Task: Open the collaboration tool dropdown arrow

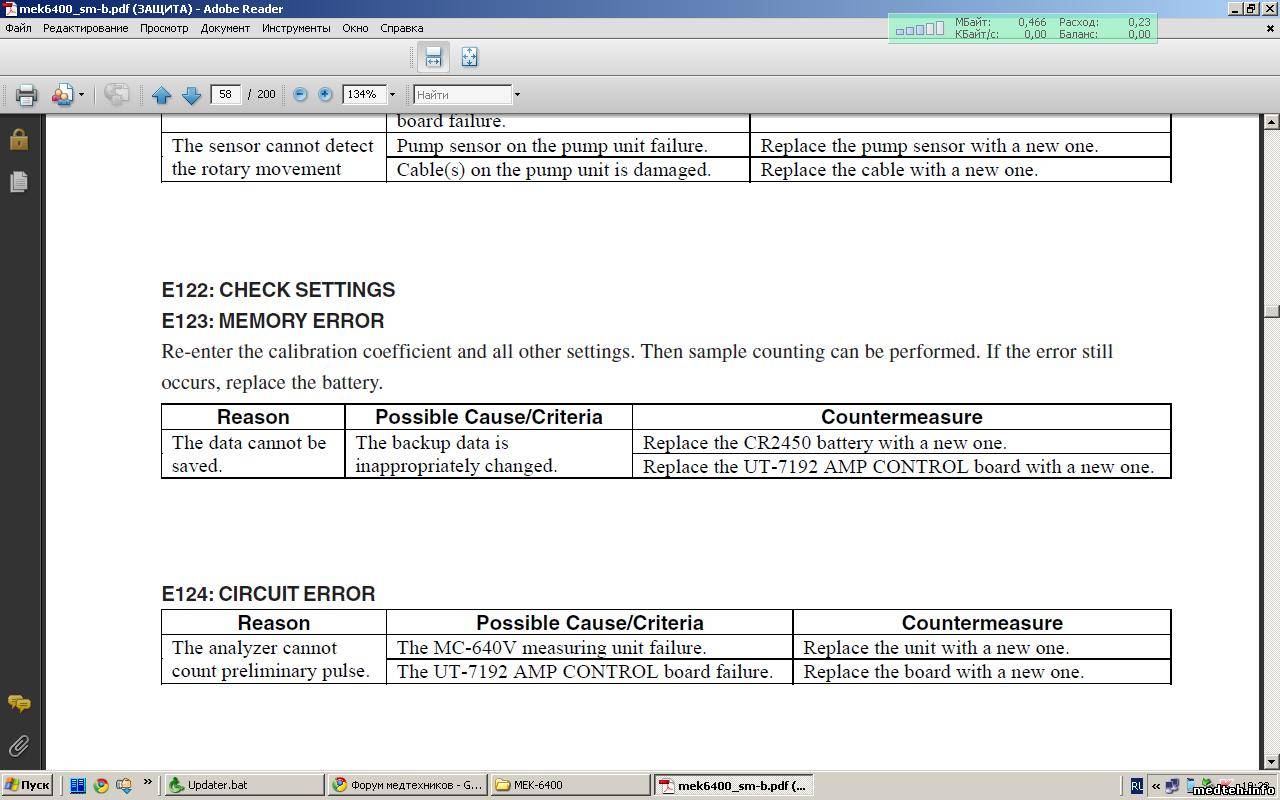Action: (81, 95)
